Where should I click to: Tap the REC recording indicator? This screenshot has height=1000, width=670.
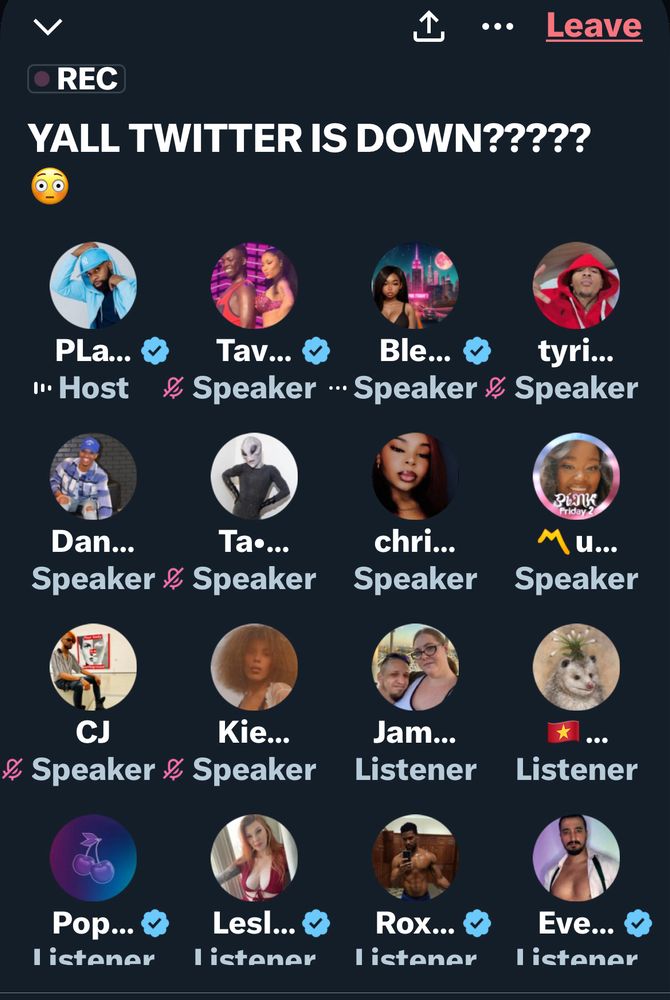click(x=76, y=78)
